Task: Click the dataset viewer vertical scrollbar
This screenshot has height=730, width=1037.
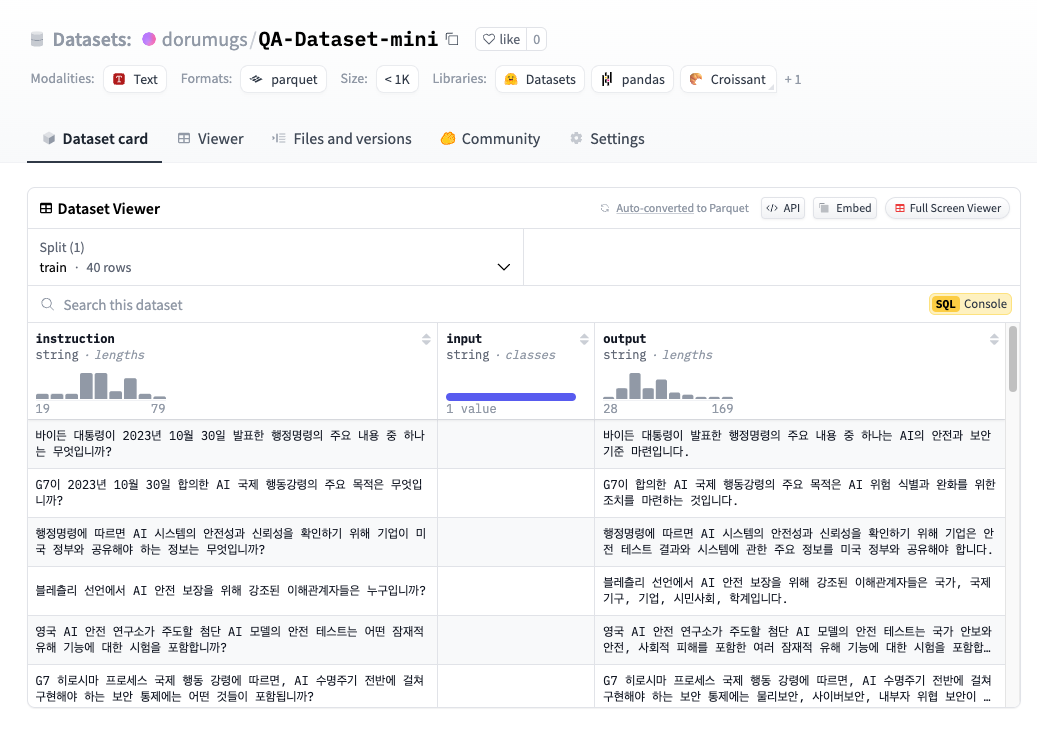Action: click(1013, 358)
